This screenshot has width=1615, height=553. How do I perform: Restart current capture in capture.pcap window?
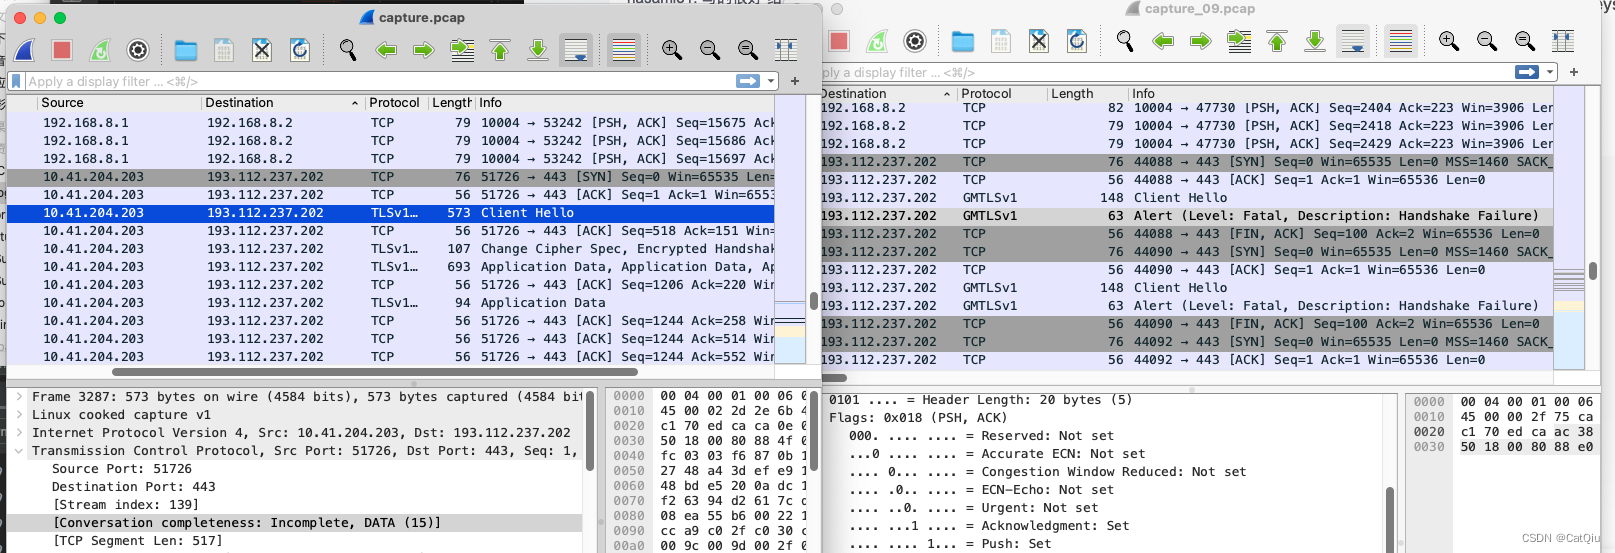point(100,50)
